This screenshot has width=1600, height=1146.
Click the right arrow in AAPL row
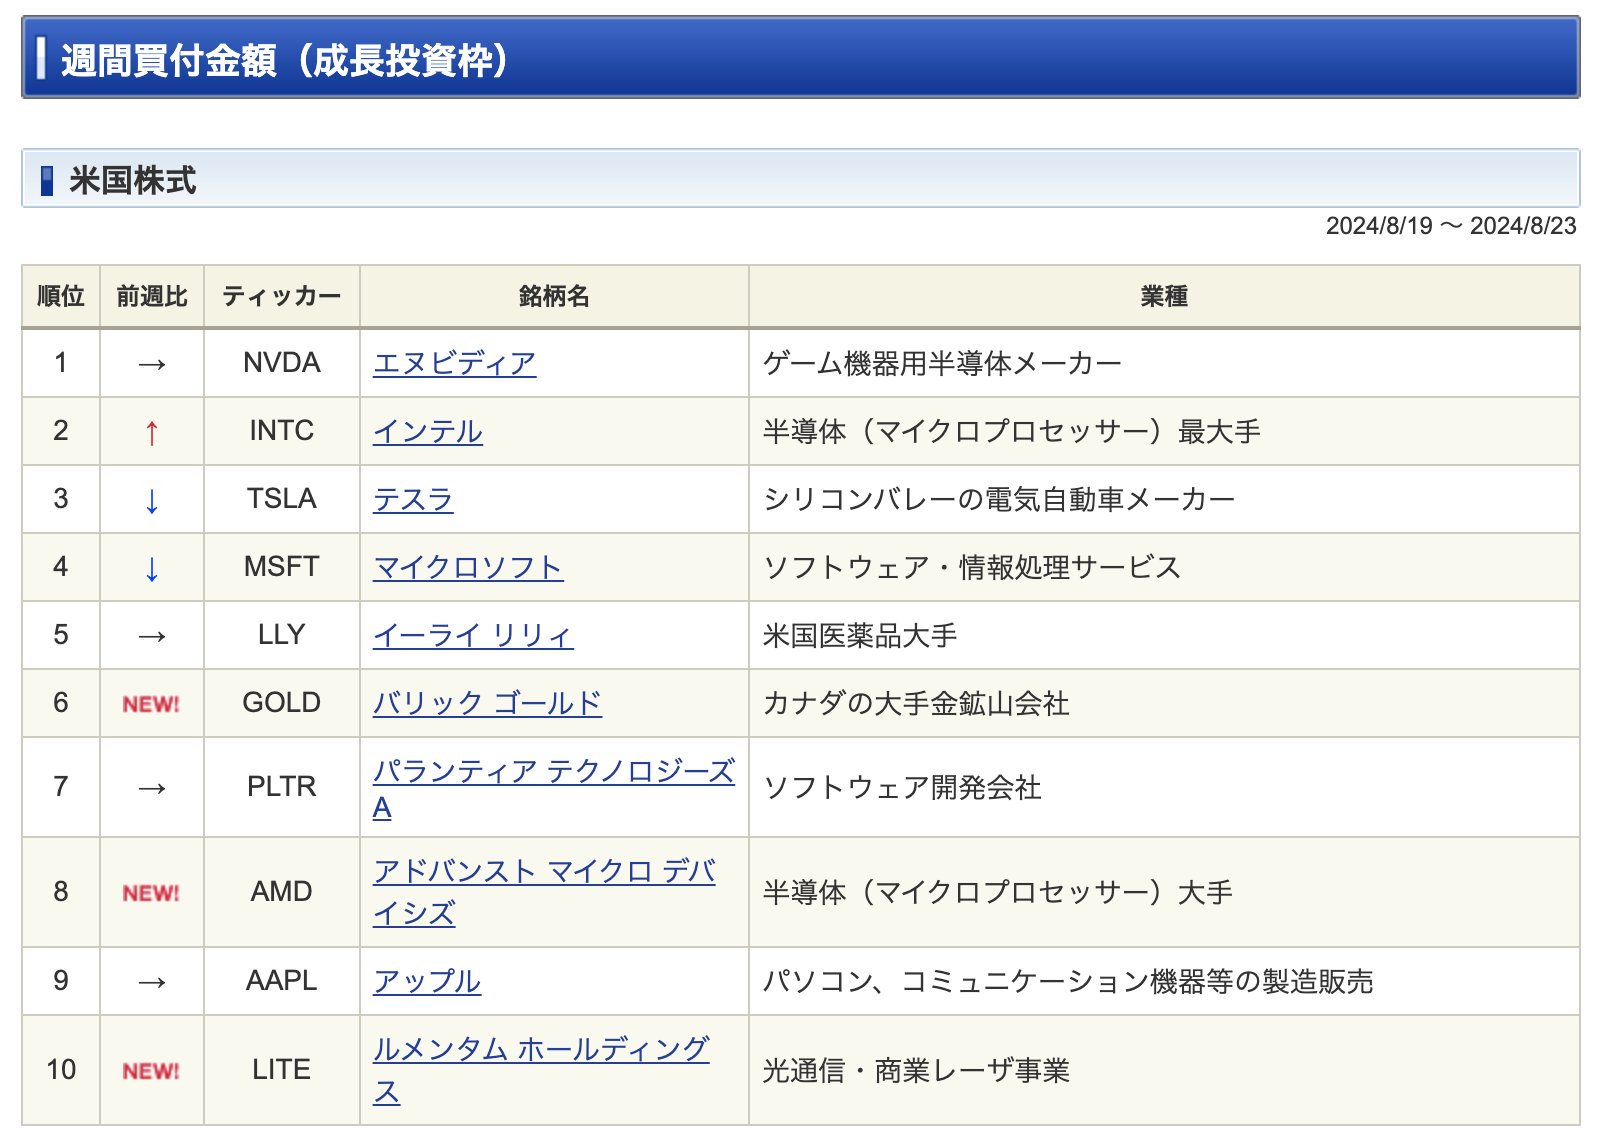click(151, 982)
